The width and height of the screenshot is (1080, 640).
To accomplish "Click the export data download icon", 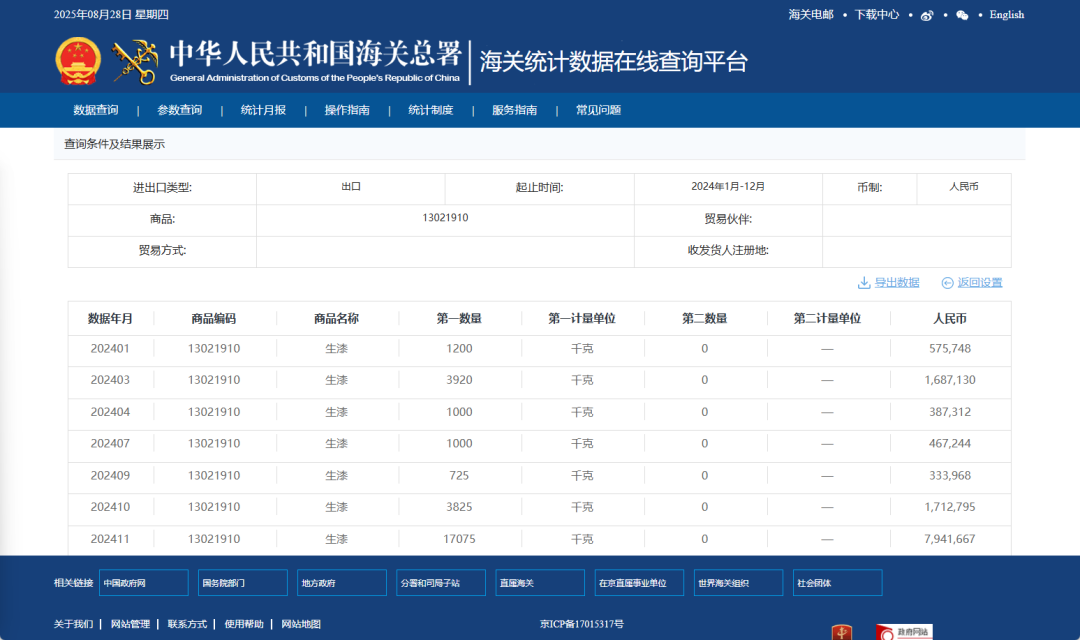I will (864, 283).
